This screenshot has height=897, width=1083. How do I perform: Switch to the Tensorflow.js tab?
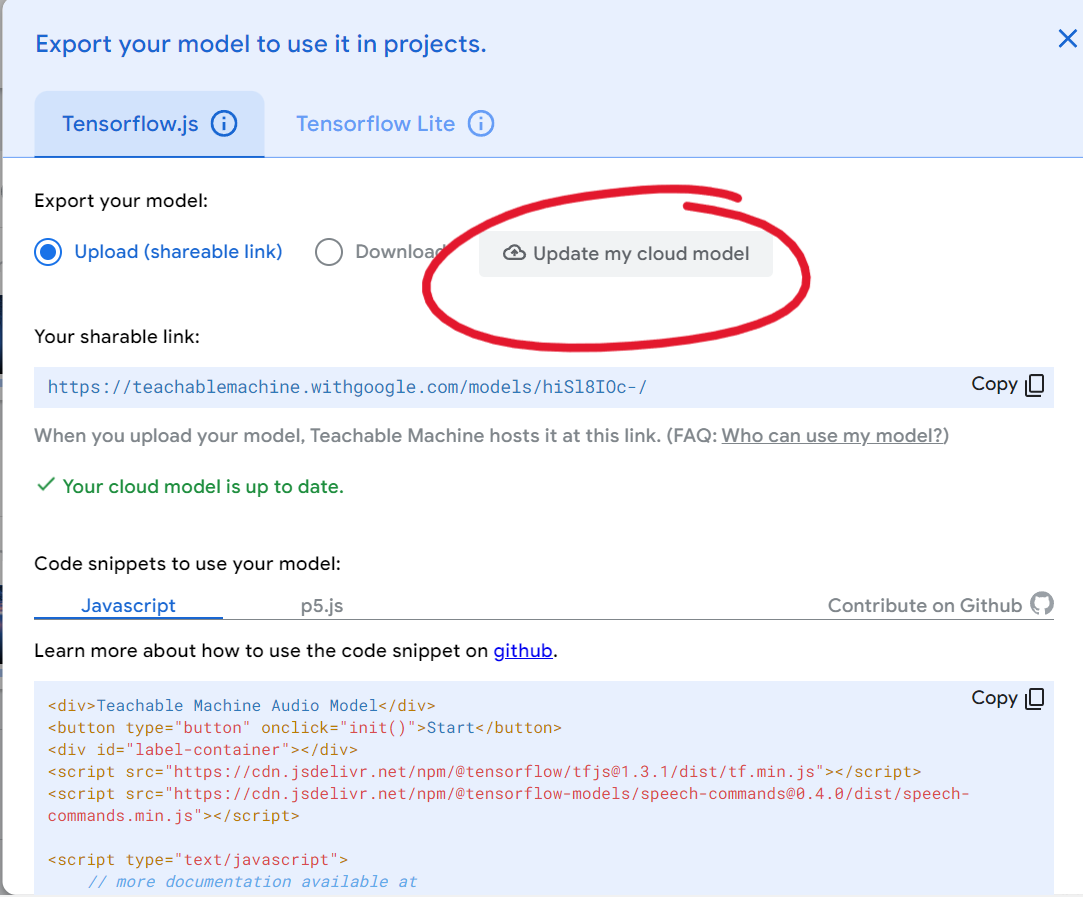149,124
